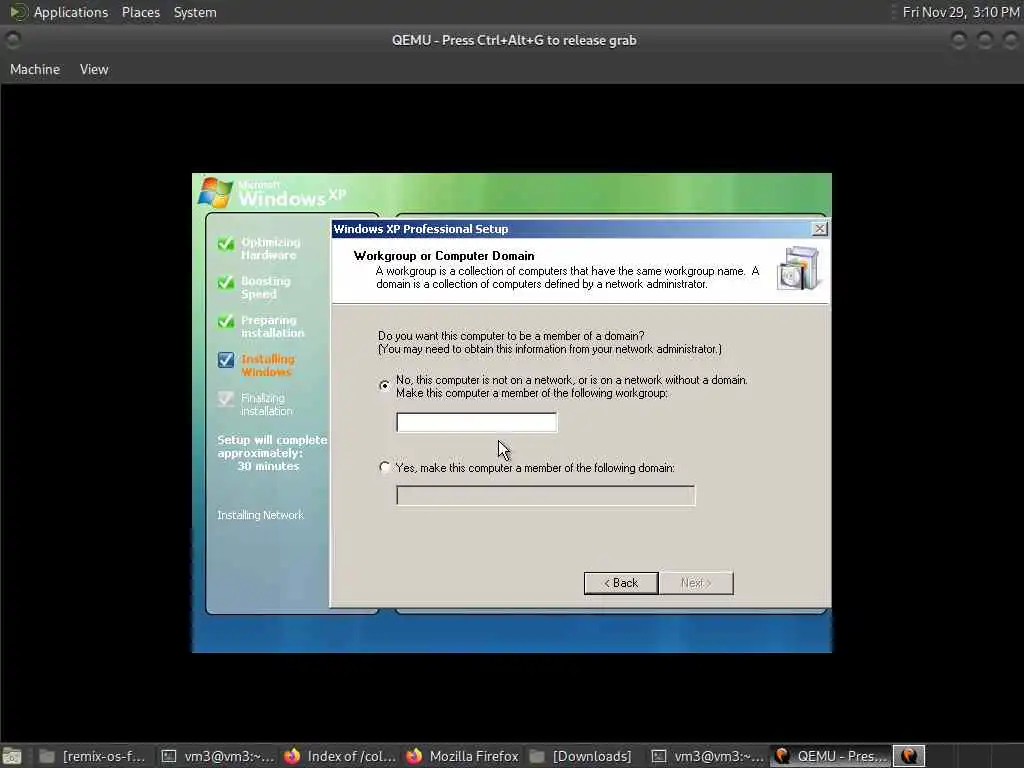
Task: Open the System menu
Action: click(x=195, y=12)
